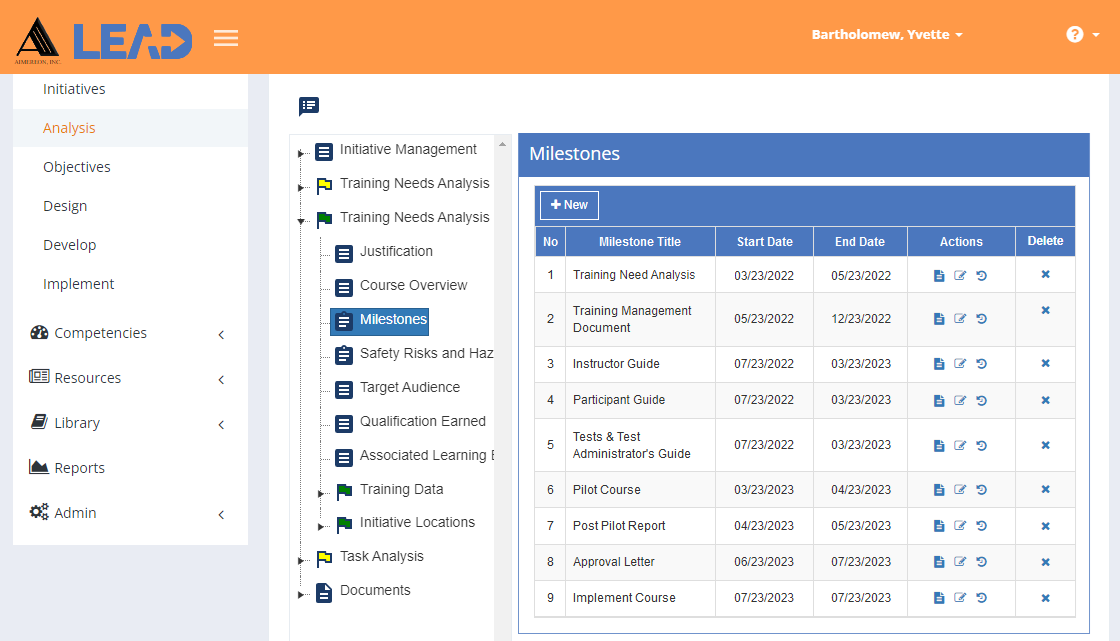This screenshot has width=1120, height=641.
Task: Edit the Tests & Test Administrator's Guide milestone
Action: (960, 445)
